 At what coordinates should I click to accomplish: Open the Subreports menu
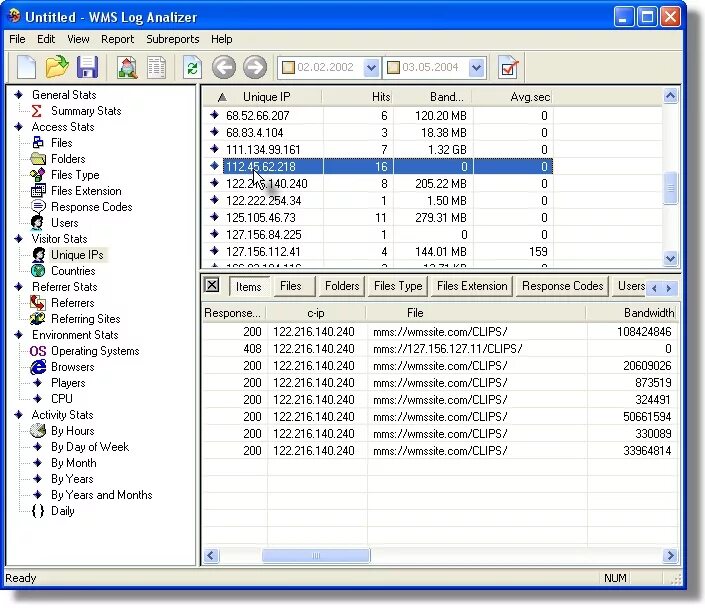click(x=173, y=39)
